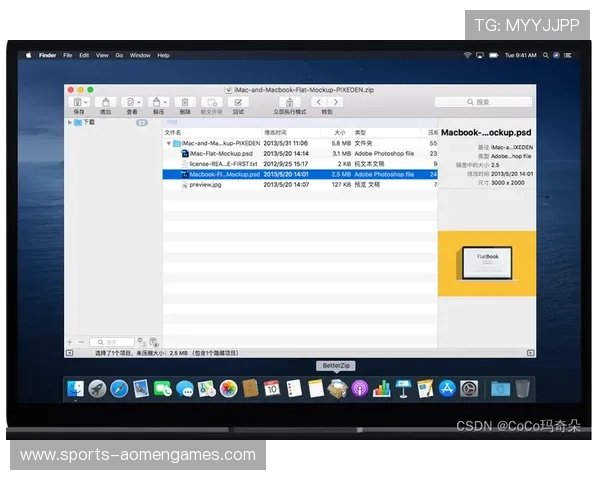Screen dimensions: 600x480
Task: Open the Edit menu in menu bar
Action: click(x=84, y=55)
